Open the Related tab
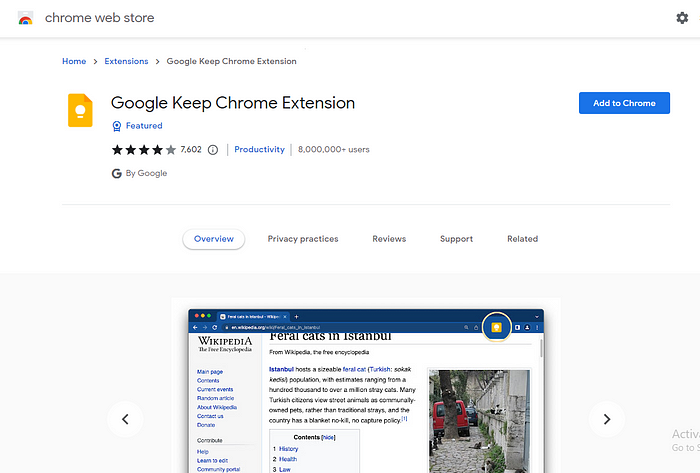 click(522, 239)
